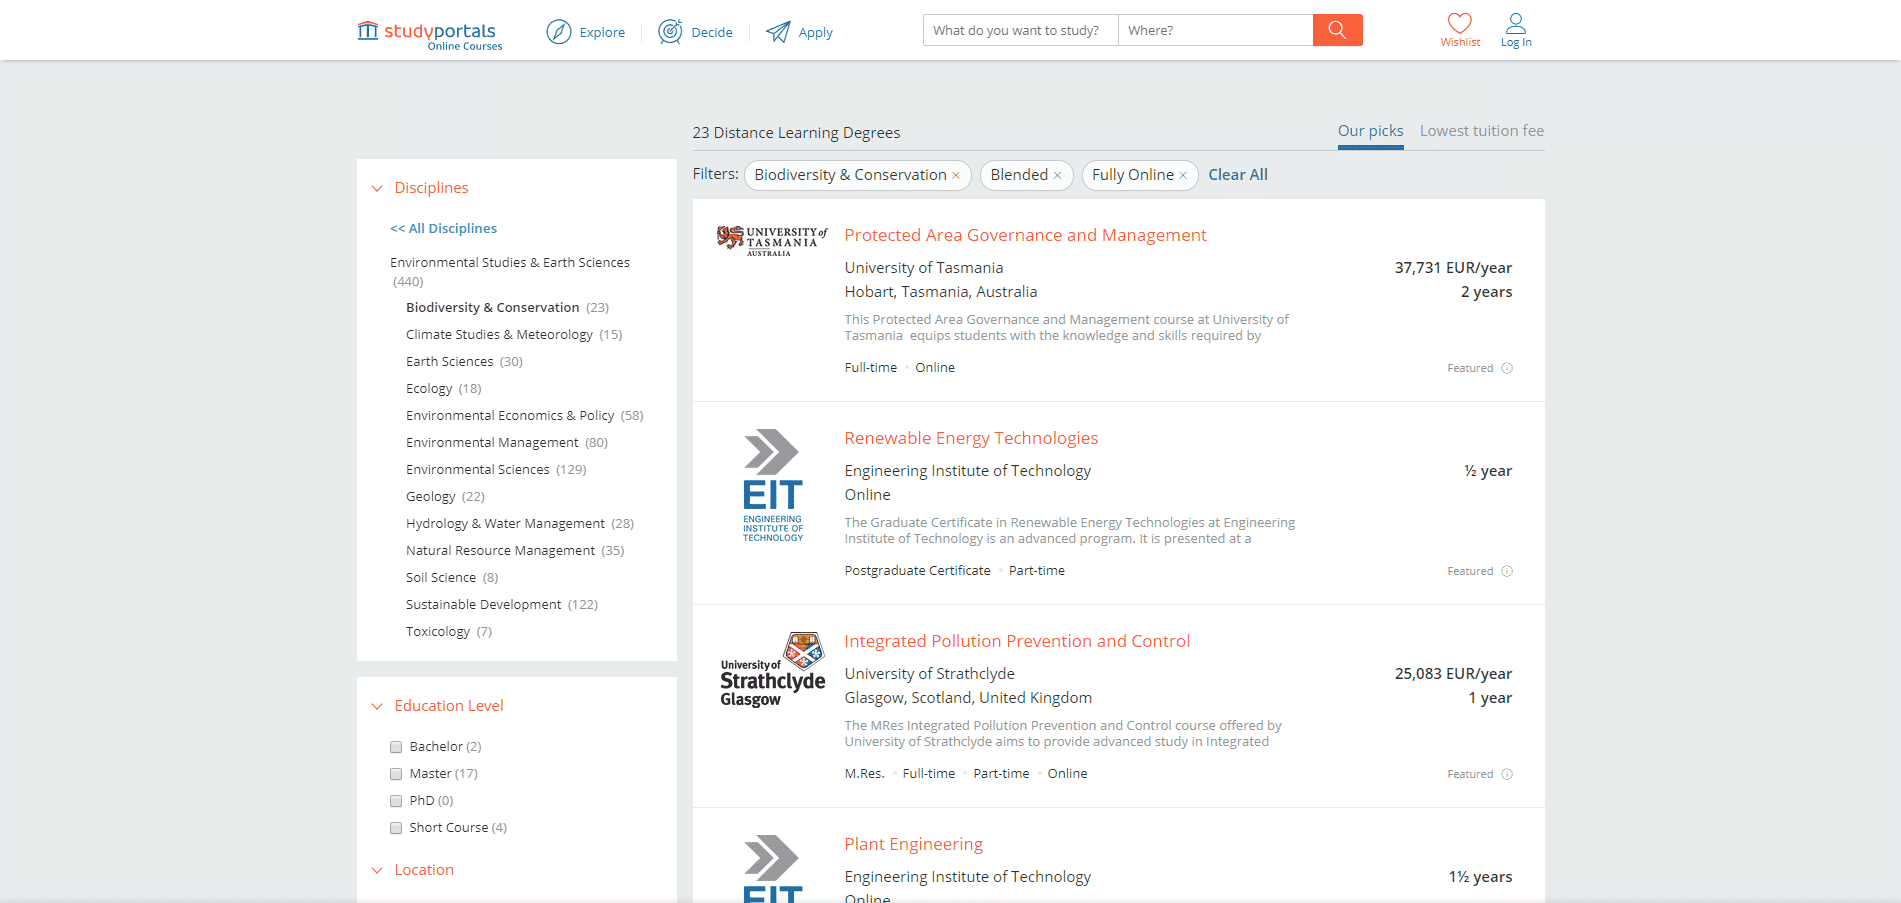Select Soil Science discipline

[441, 577]
